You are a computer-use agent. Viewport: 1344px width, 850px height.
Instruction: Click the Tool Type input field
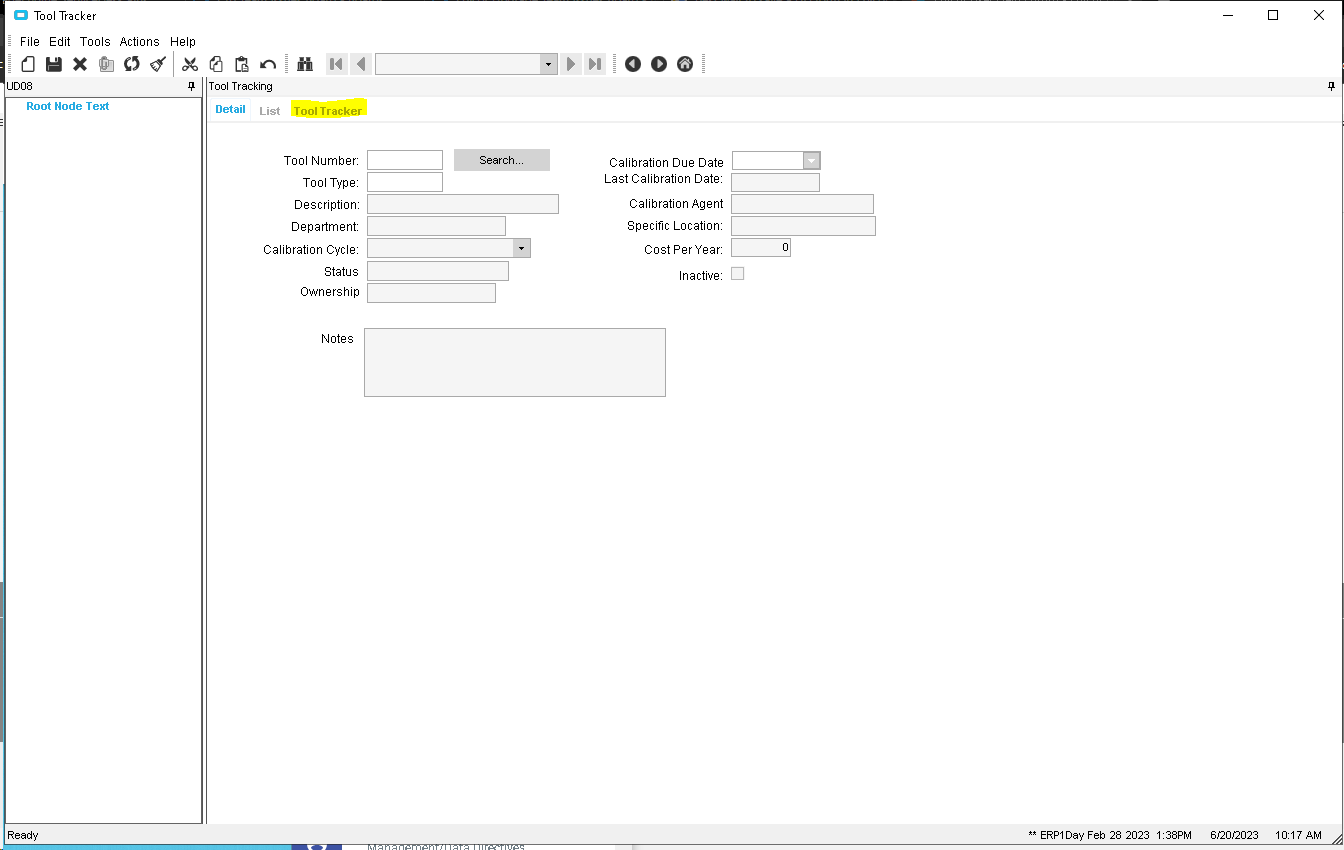tap(405, 182)
